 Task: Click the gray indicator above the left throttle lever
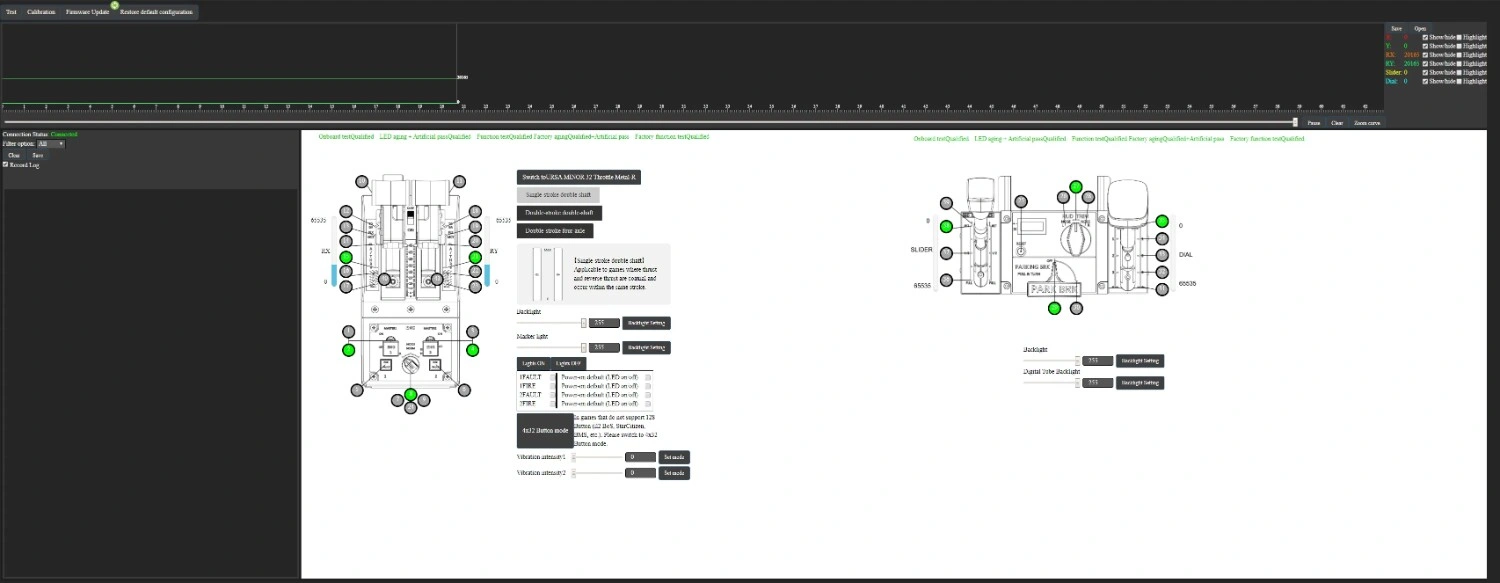tap(362, 181)
